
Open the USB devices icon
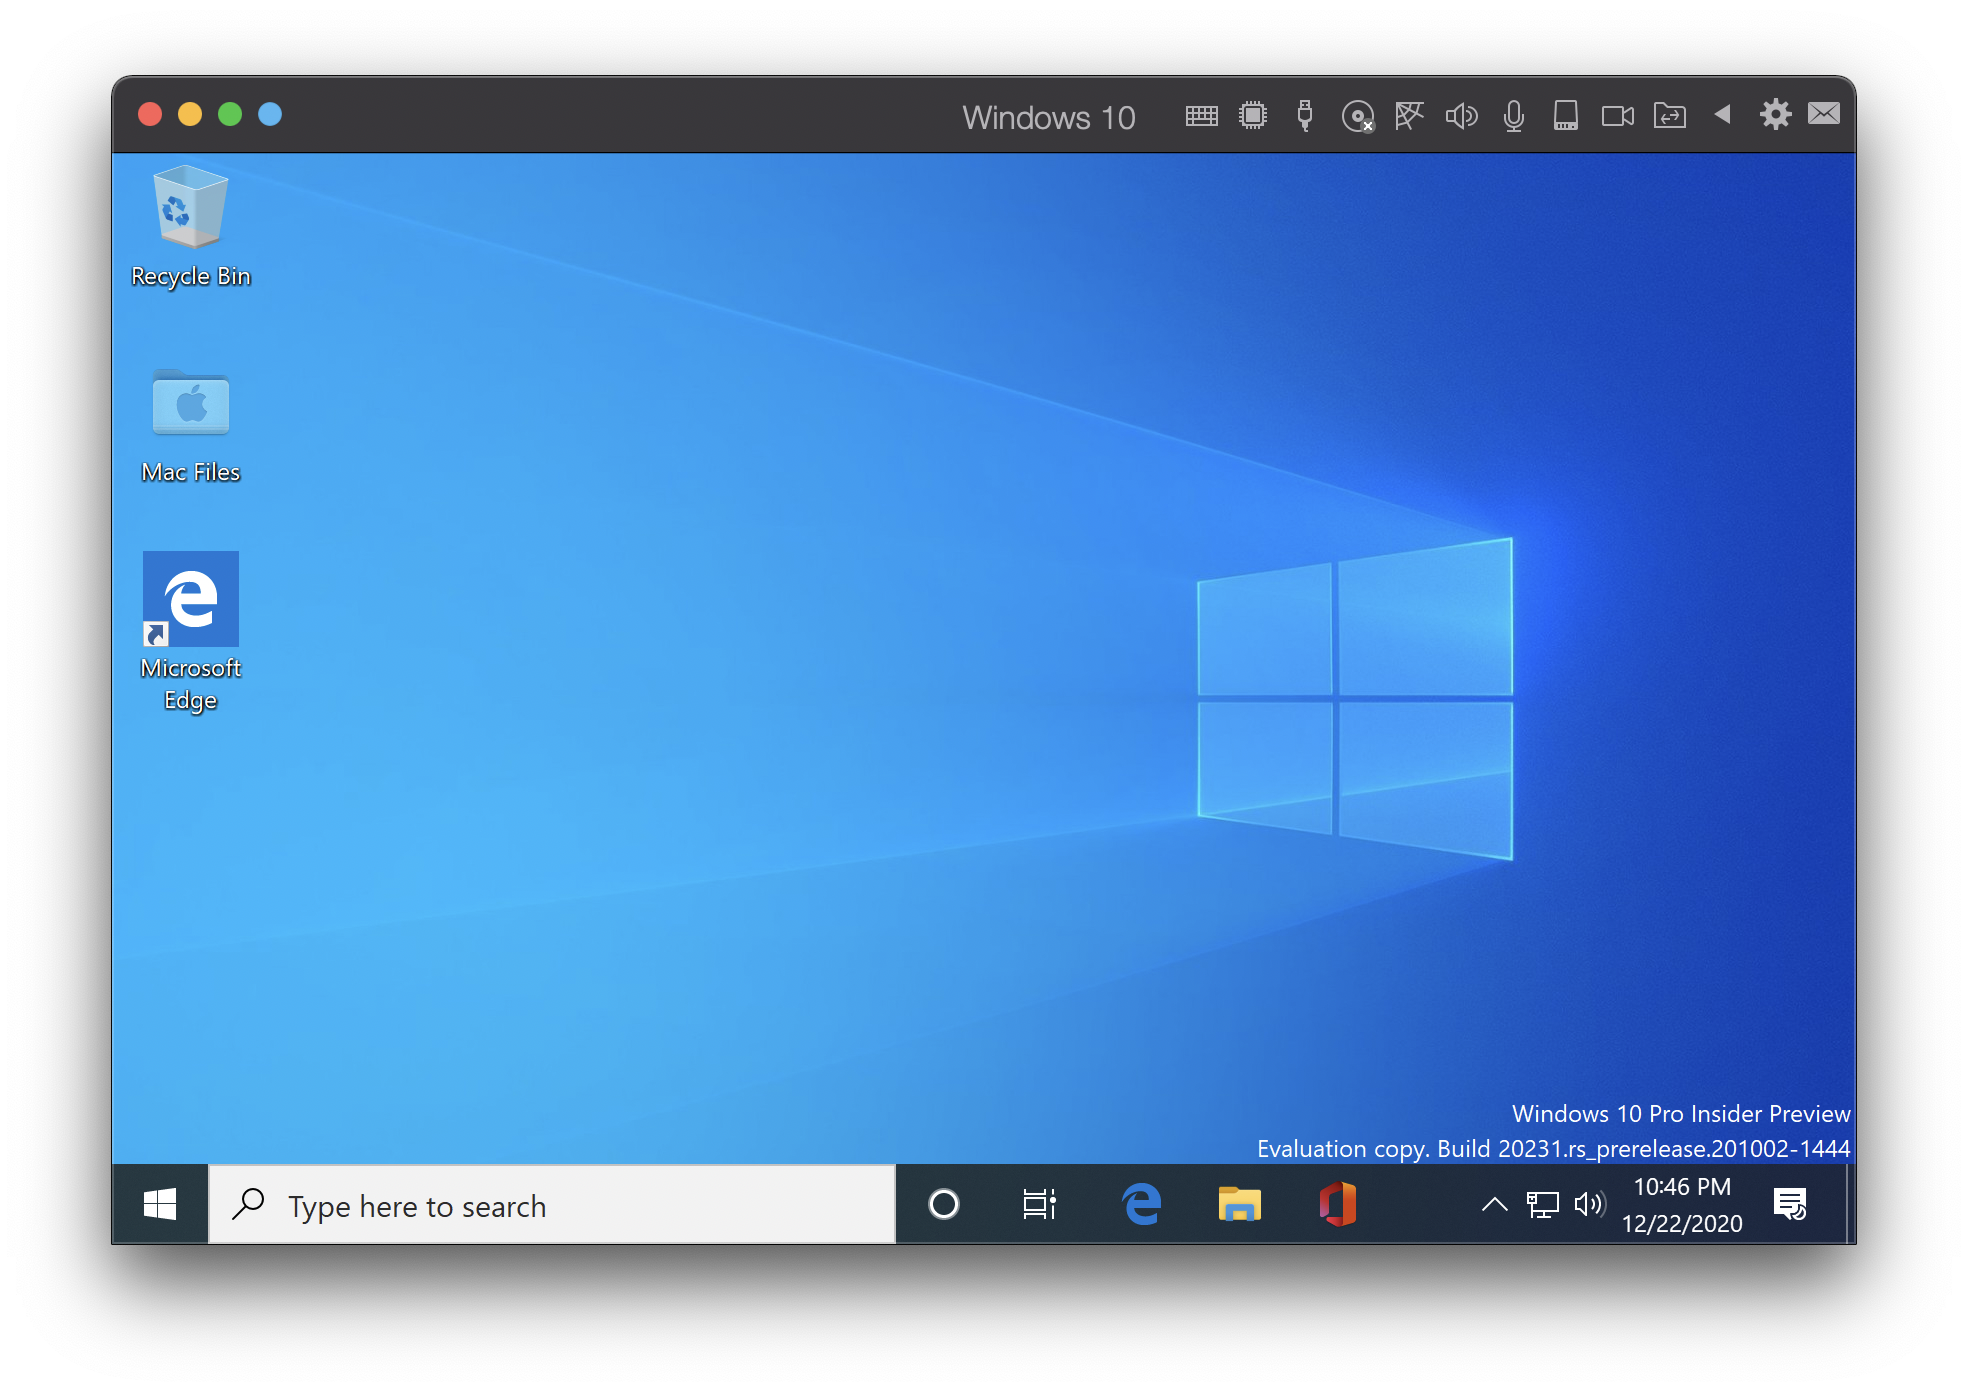tap(1304, 116)
